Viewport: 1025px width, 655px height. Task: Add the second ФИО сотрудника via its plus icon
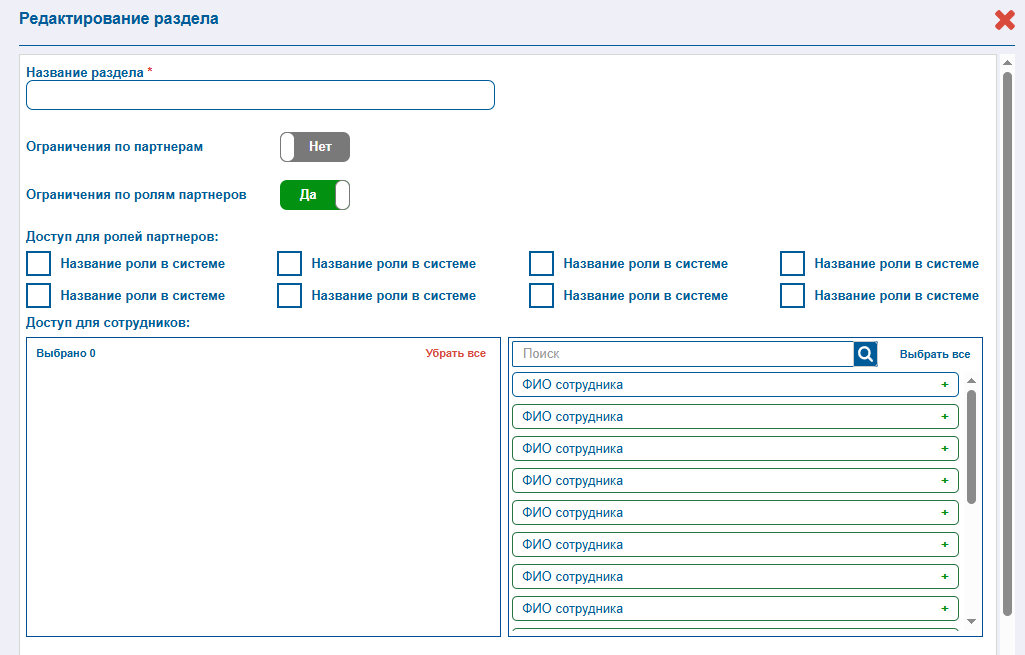pos(945,416)
